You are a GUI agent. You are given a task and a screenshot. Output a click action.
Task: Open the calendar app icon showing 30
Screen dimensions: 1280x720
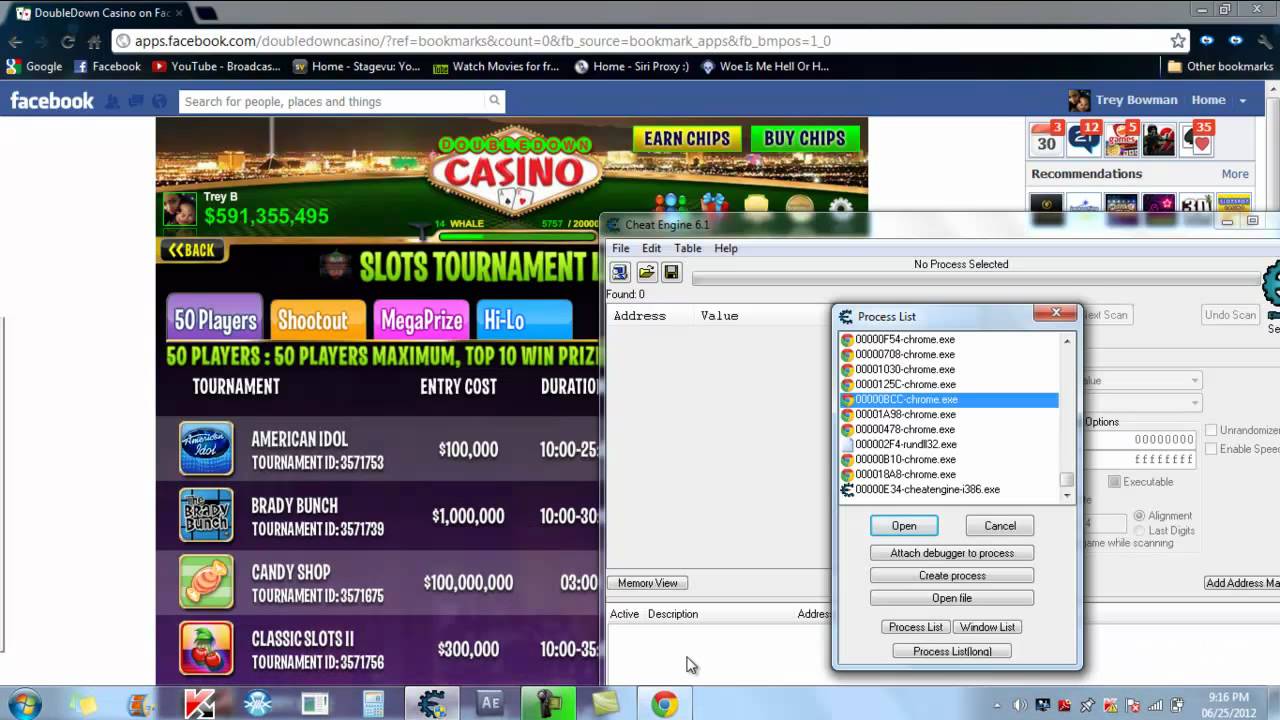point(1046,140)
